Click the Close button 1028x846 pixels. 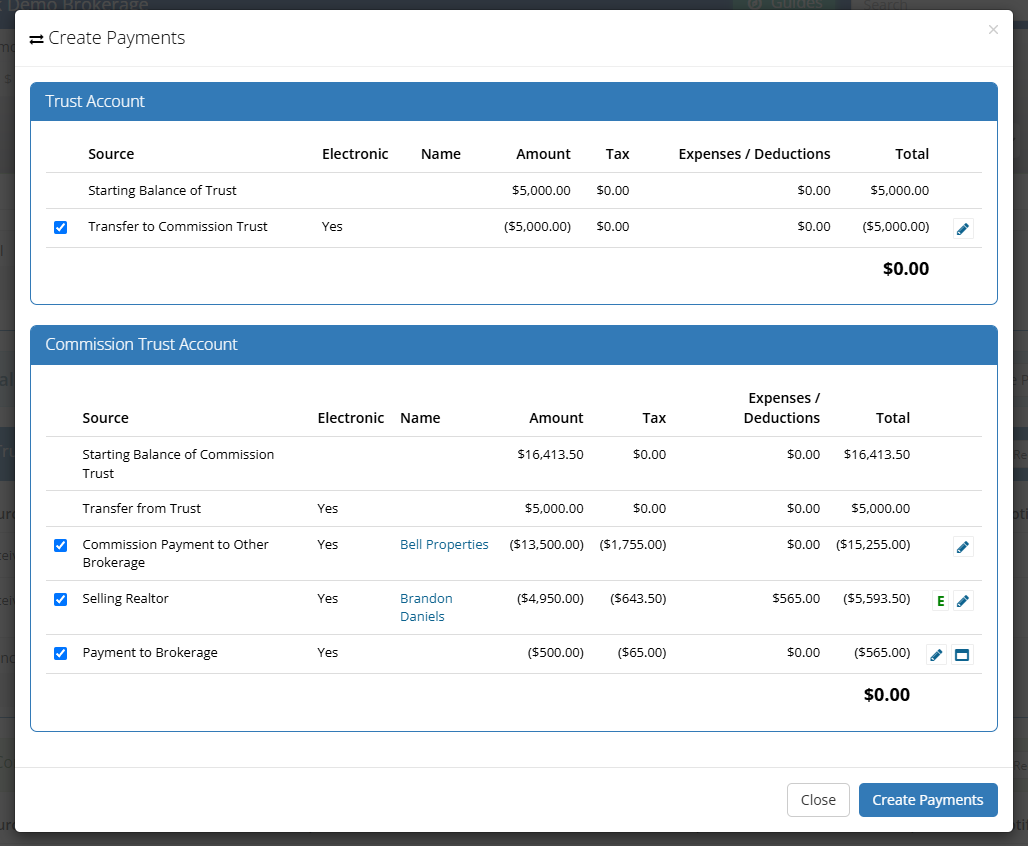818,800
